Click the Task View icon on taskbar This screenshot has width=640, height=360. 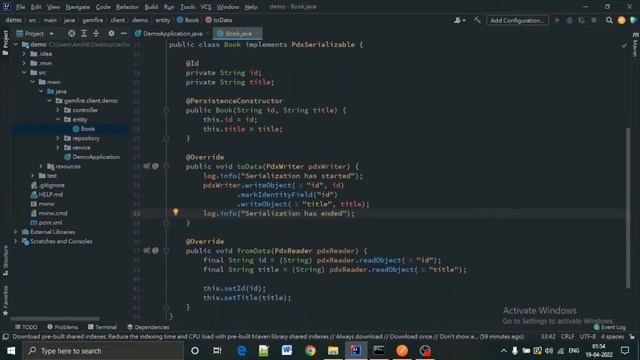pyautogui.click(x=217, y=351)
